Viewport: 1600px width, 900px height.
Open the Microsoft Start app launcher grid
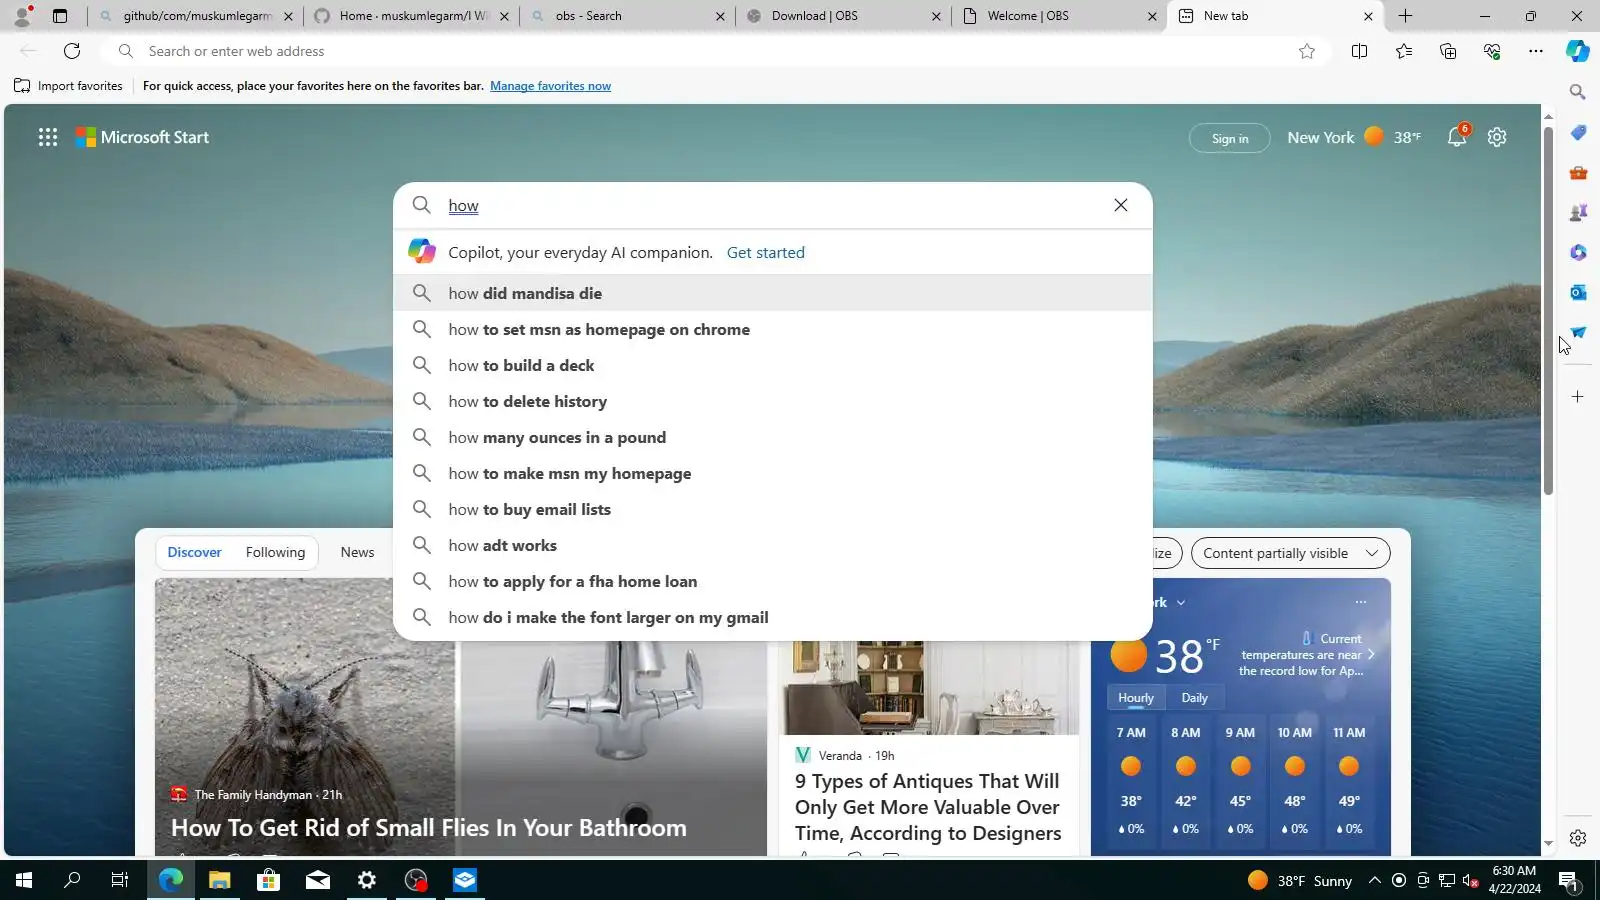(x=48, y=137)
